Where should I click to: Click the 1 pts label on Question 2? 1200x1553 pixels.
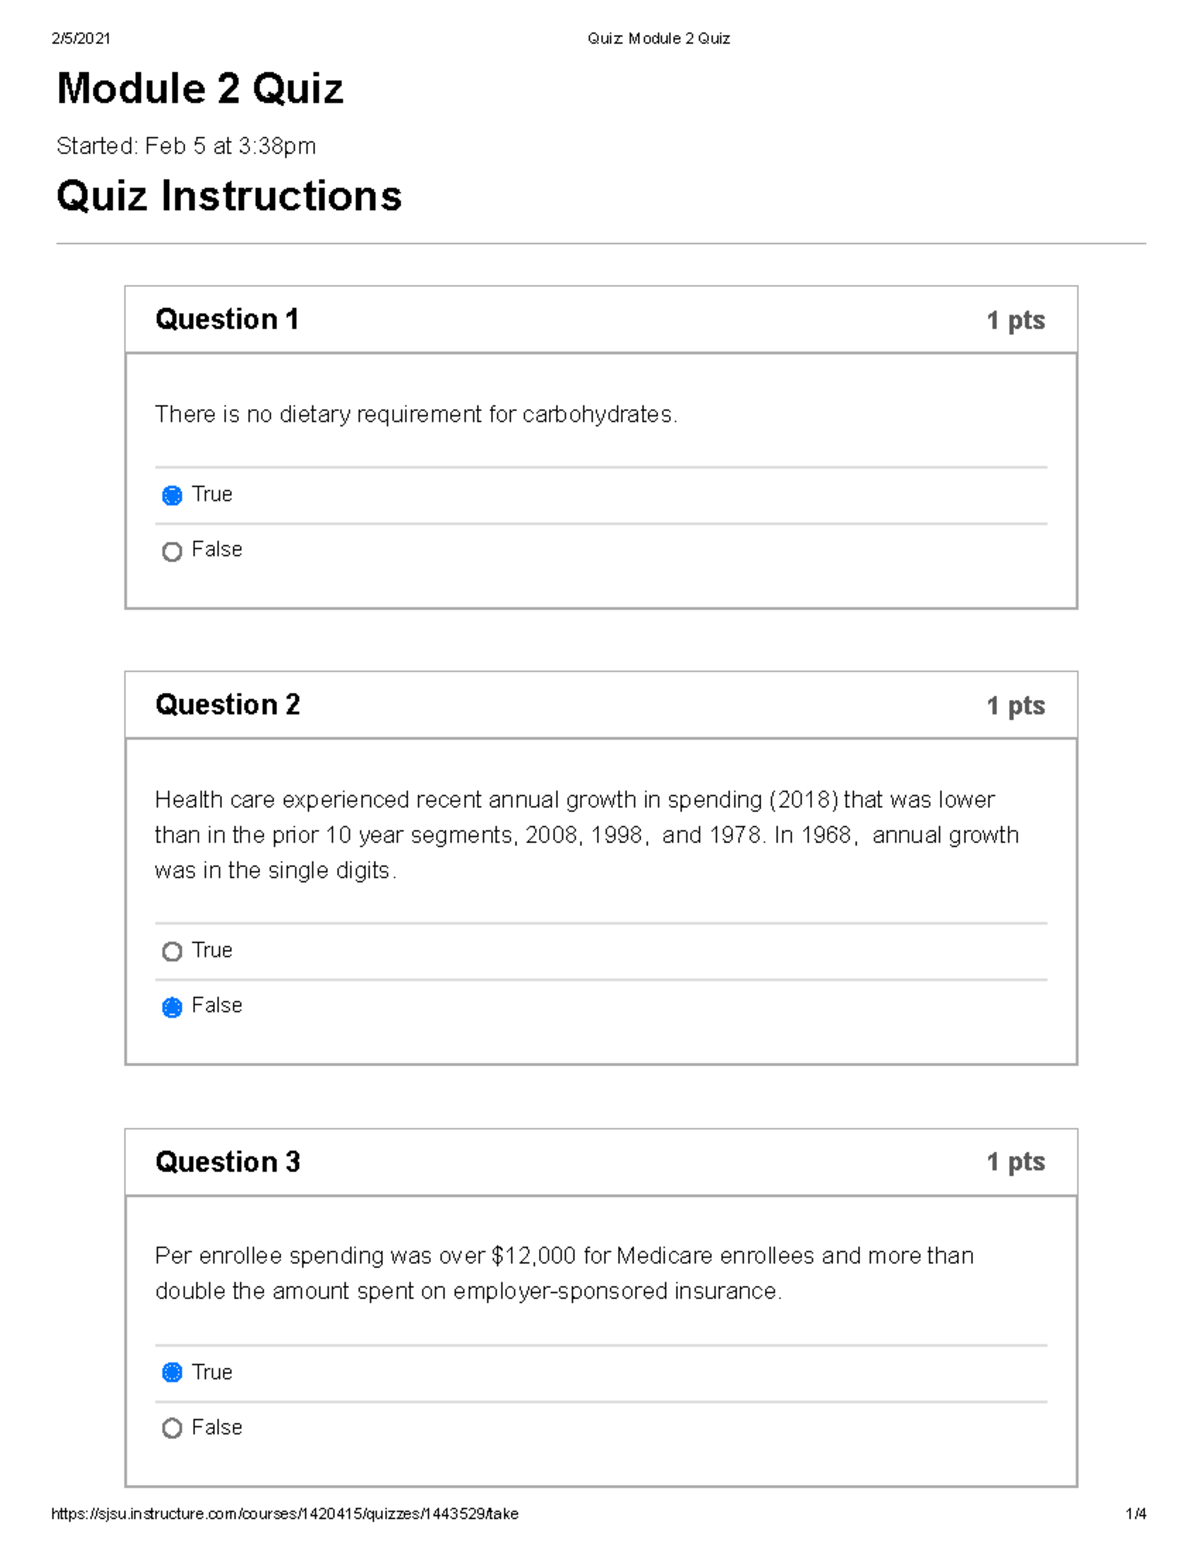pyautogui.click(x=1015, y=706)
